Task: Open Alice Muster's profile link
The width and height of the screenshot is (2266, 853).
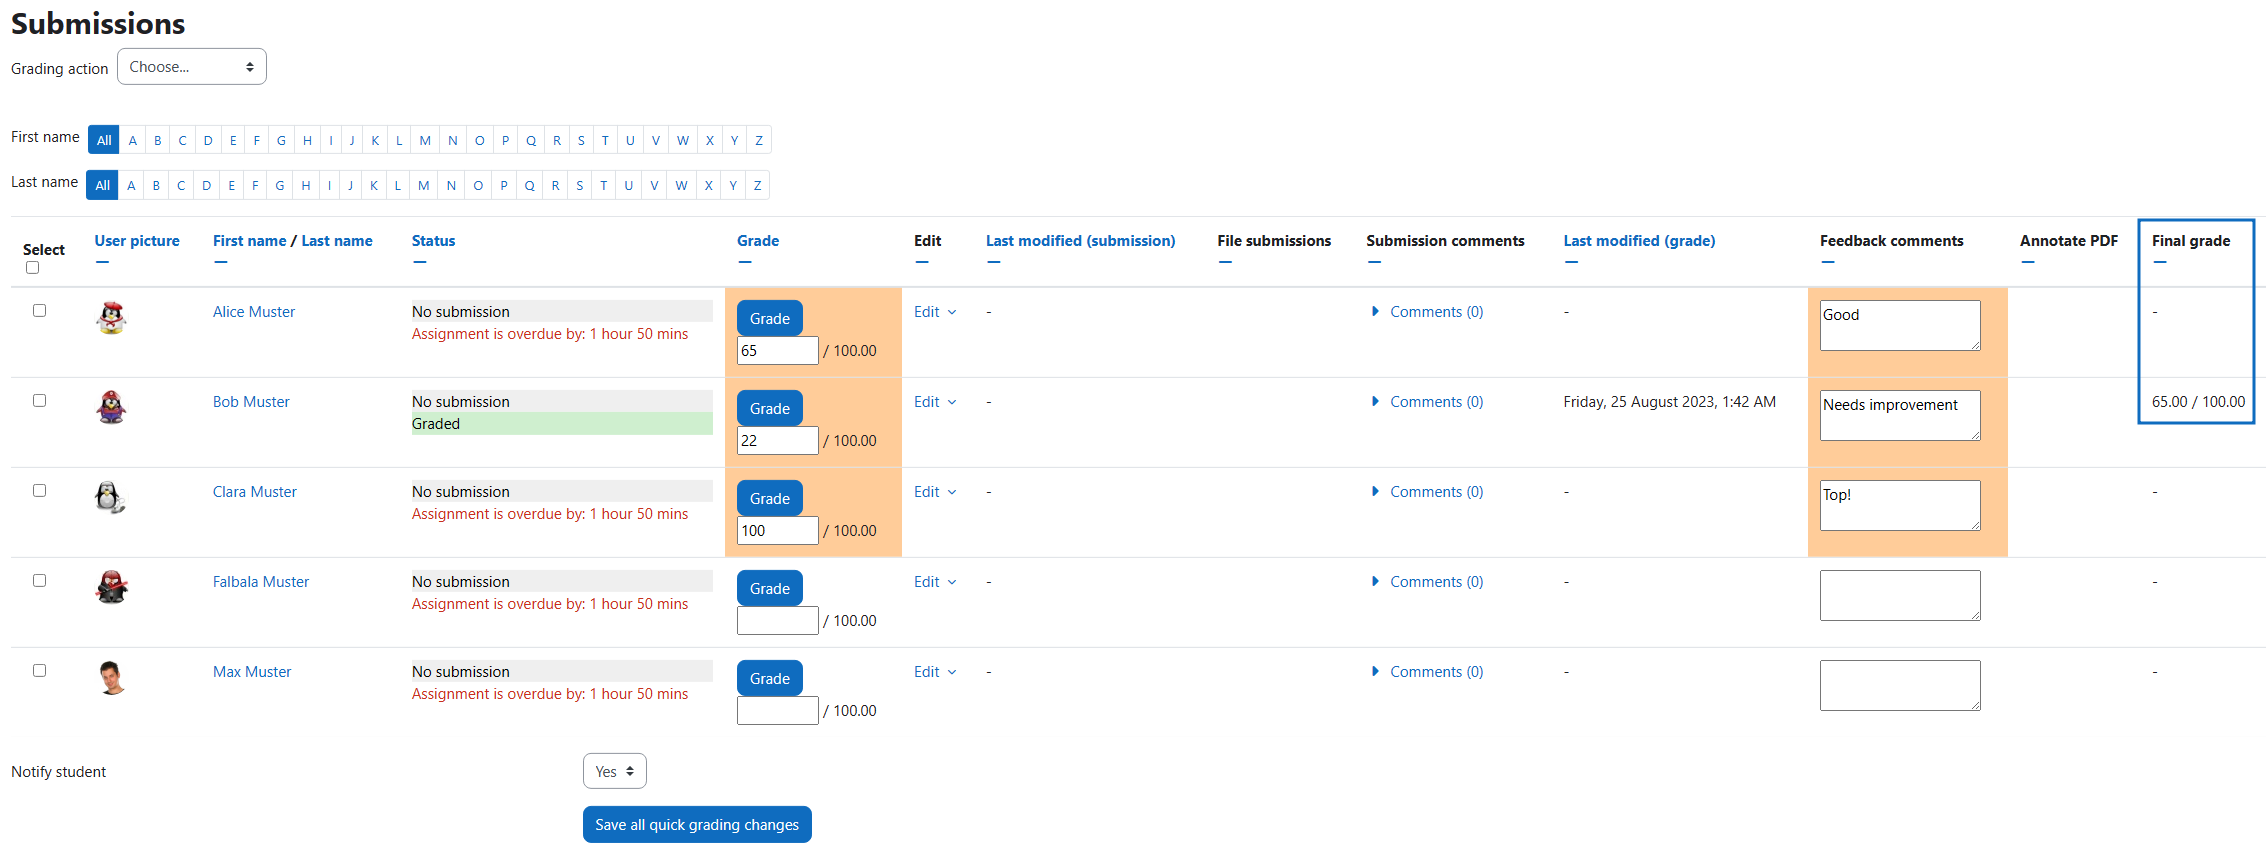Action: (254, 312)
